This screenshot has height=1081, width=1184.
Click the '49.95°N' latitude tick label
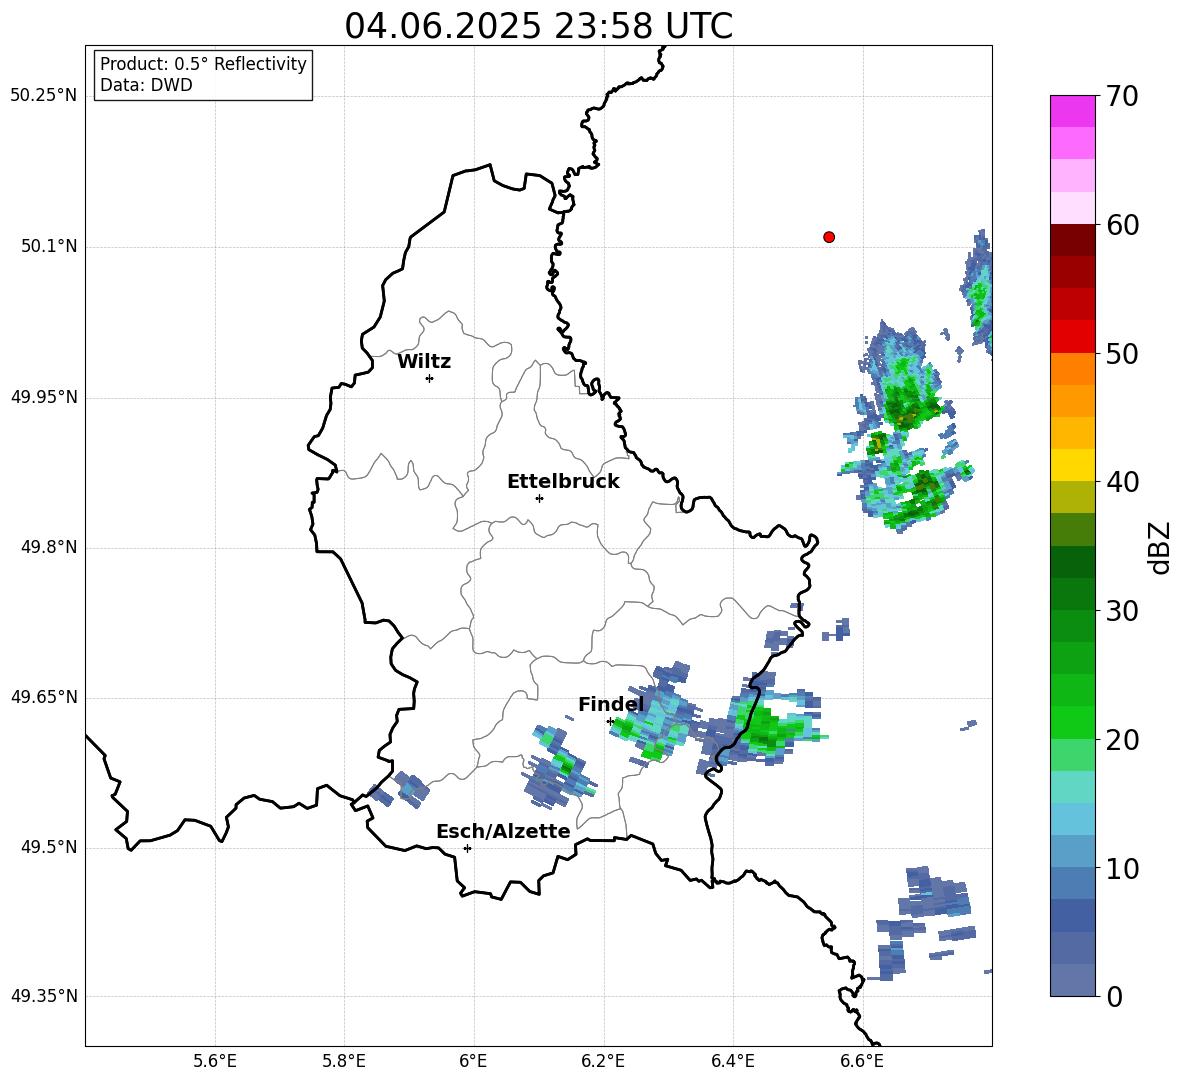point(43,396)
